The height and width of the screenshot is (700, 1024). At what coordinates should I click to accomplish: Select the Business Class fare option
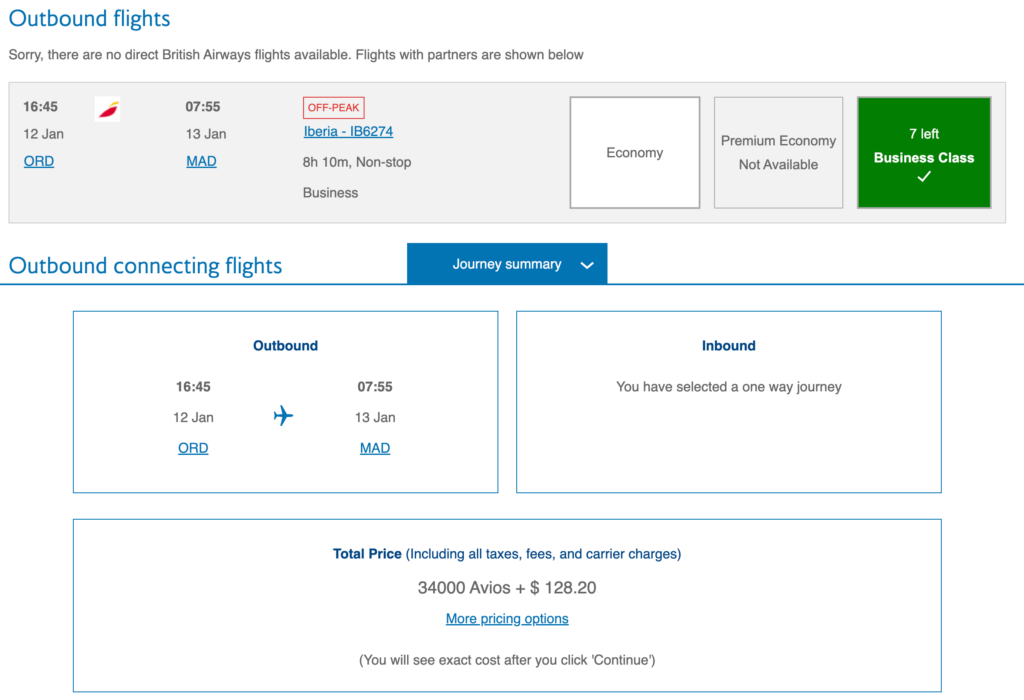tap(923, 151)
